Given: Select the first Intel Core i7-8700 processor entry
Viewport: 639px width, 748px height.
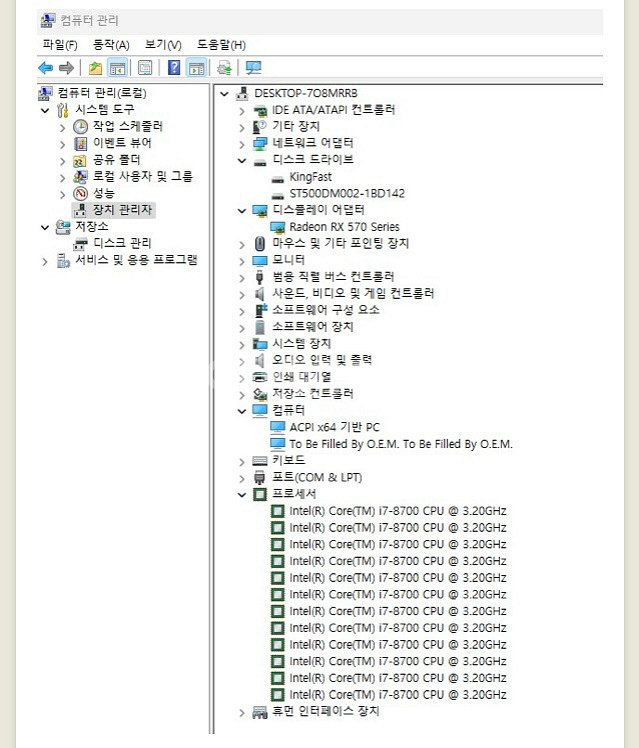Looking at the screenshot, I should [398, 511].
